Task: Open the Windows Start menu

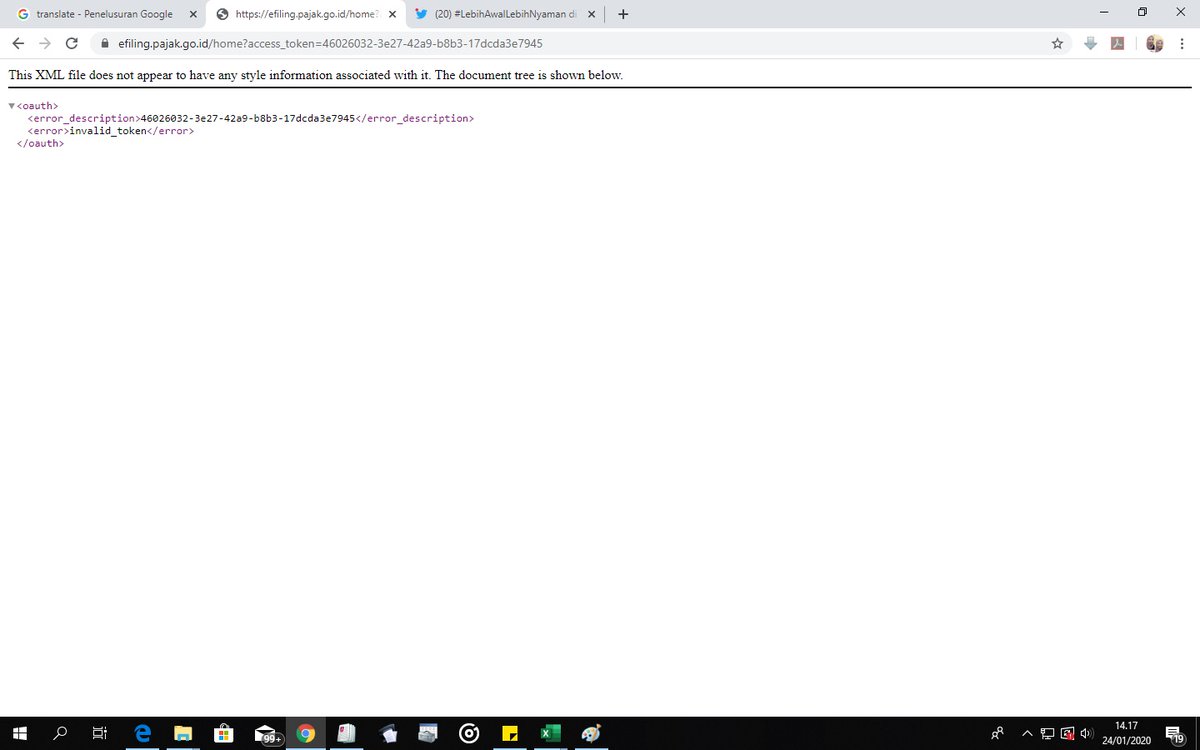Action: 20,733
